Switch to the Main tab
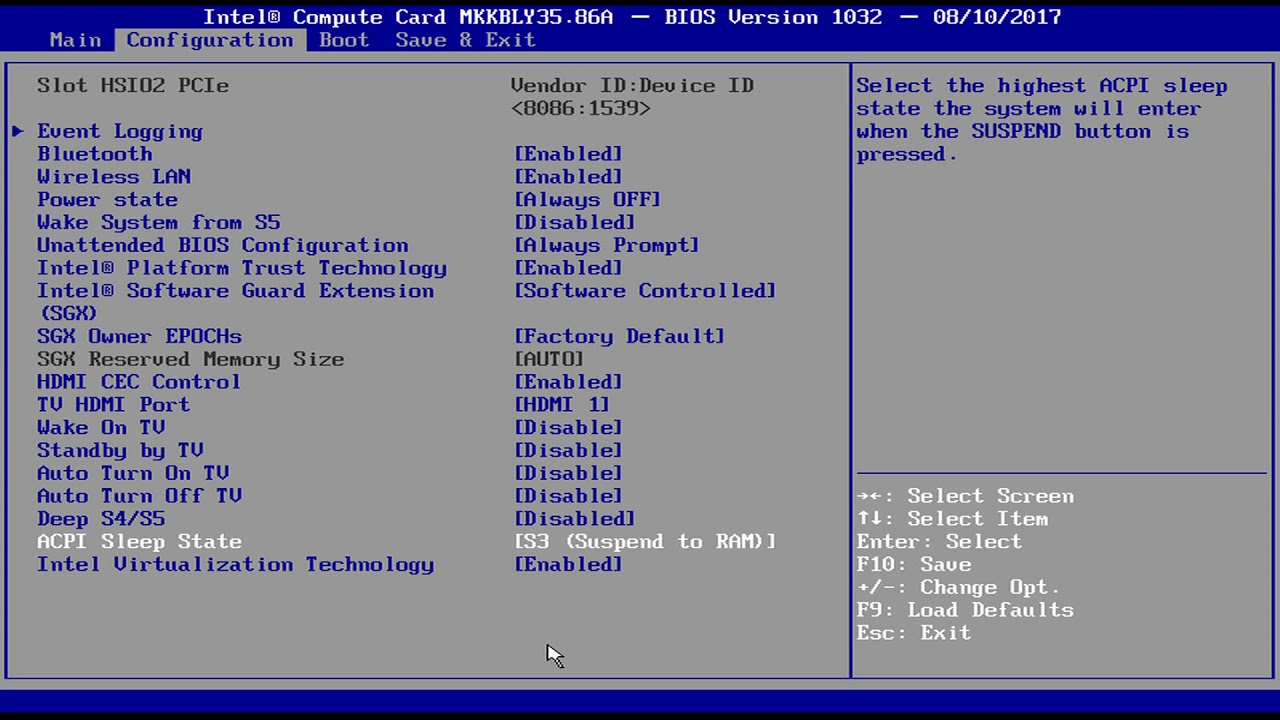Screen dimensions: 1280x720 pyautogui.click(x=75, y=40)
